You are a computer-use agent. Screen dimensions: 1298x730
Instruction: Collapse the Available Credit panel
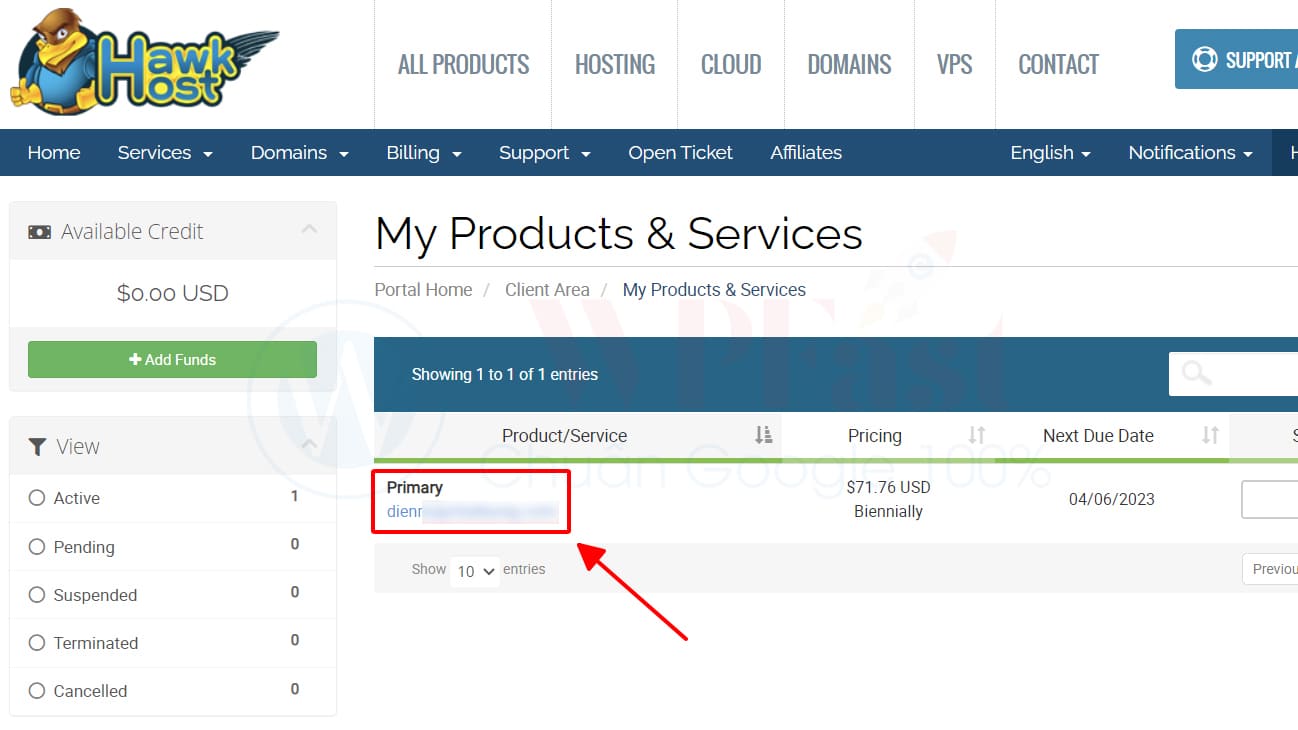[309, 230]
